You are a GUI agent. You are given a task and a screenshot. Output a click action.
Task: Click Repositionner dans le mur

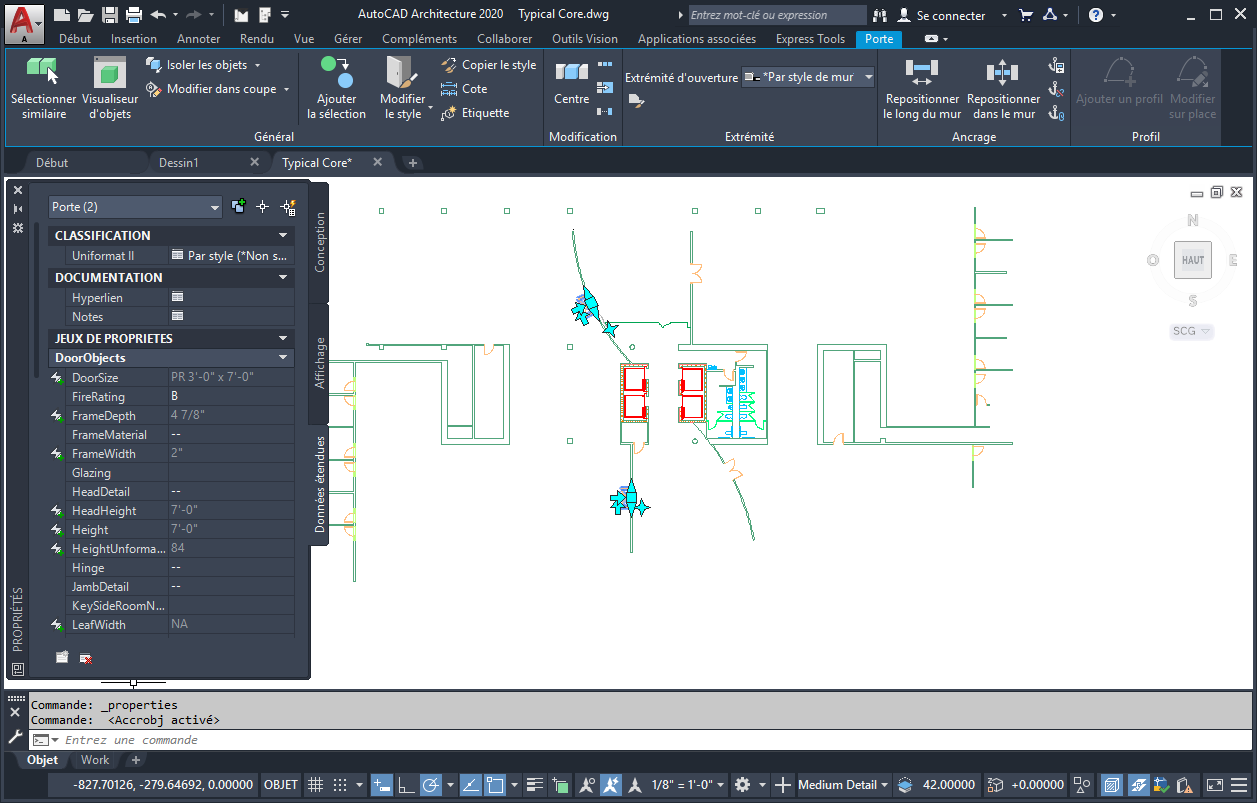click(x=1003, y=89)
